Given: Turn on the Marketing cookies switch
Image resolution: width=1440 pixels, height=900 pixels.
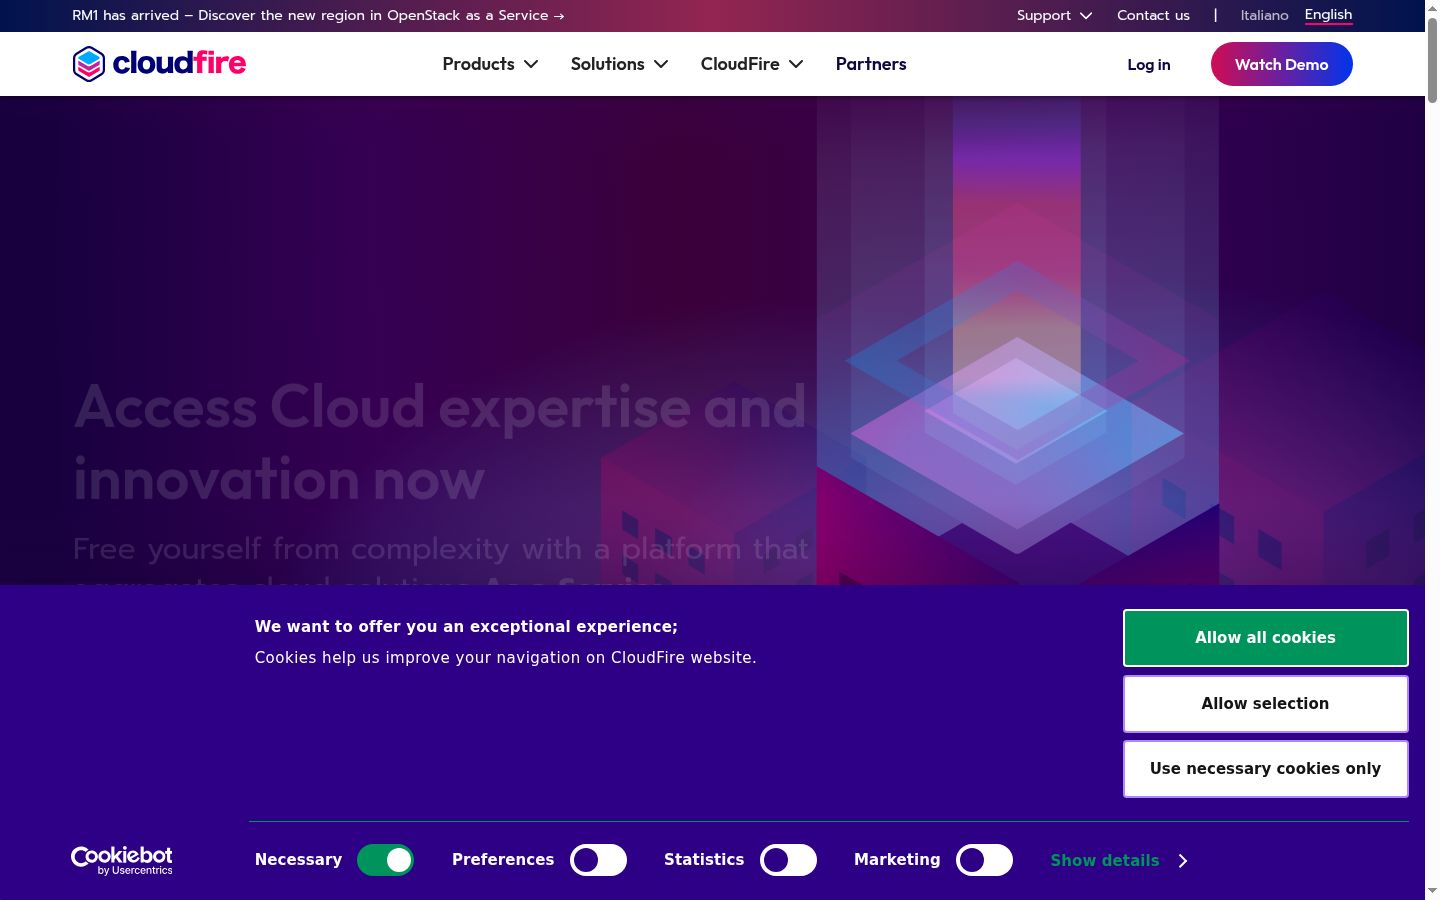Looking at the screenshot, I should tap(984, 860).
